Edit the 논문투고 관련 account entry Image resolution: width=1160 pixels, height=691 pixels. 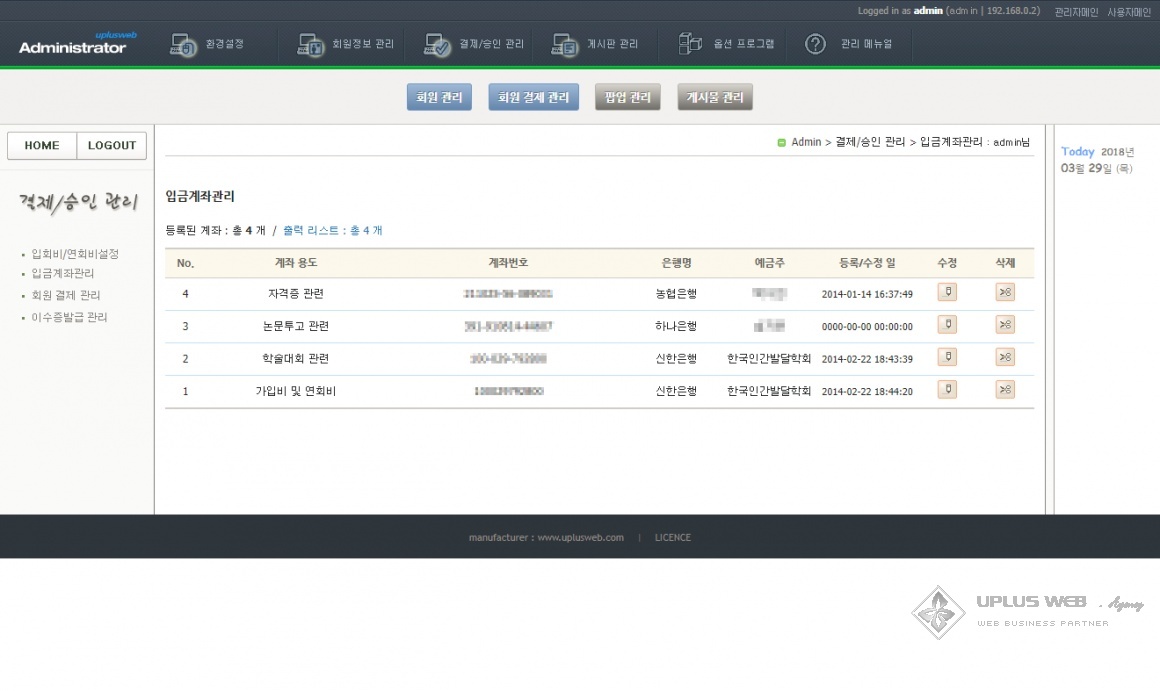946,325
